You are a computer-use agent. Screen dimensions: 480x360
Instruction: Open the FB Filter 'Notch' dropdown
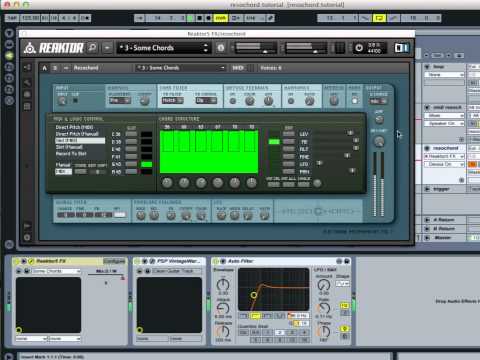pyautogui.click(x=172, y=100)
